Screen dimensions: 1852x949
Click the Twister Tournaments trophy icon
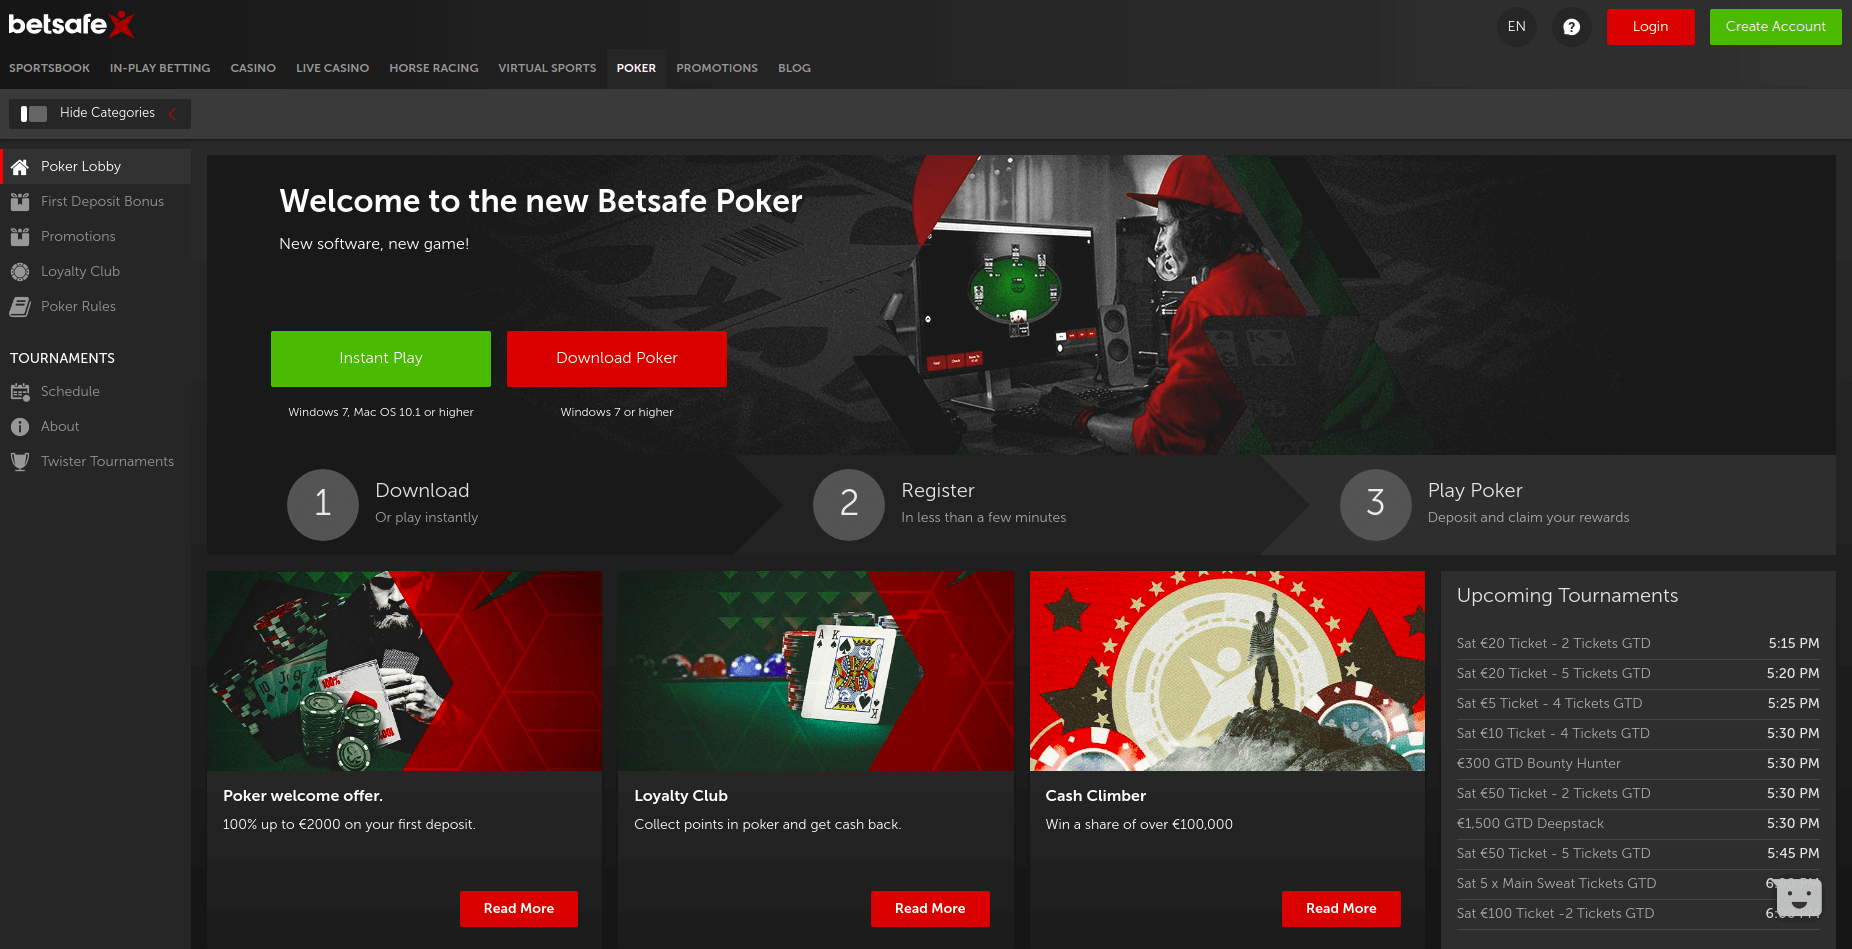(20, 462)
